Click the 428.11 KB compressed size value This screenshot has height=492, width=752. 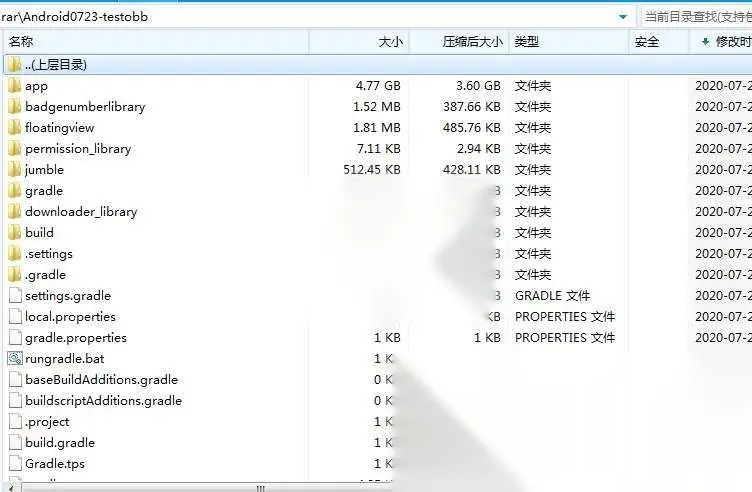tap(472, 170)
